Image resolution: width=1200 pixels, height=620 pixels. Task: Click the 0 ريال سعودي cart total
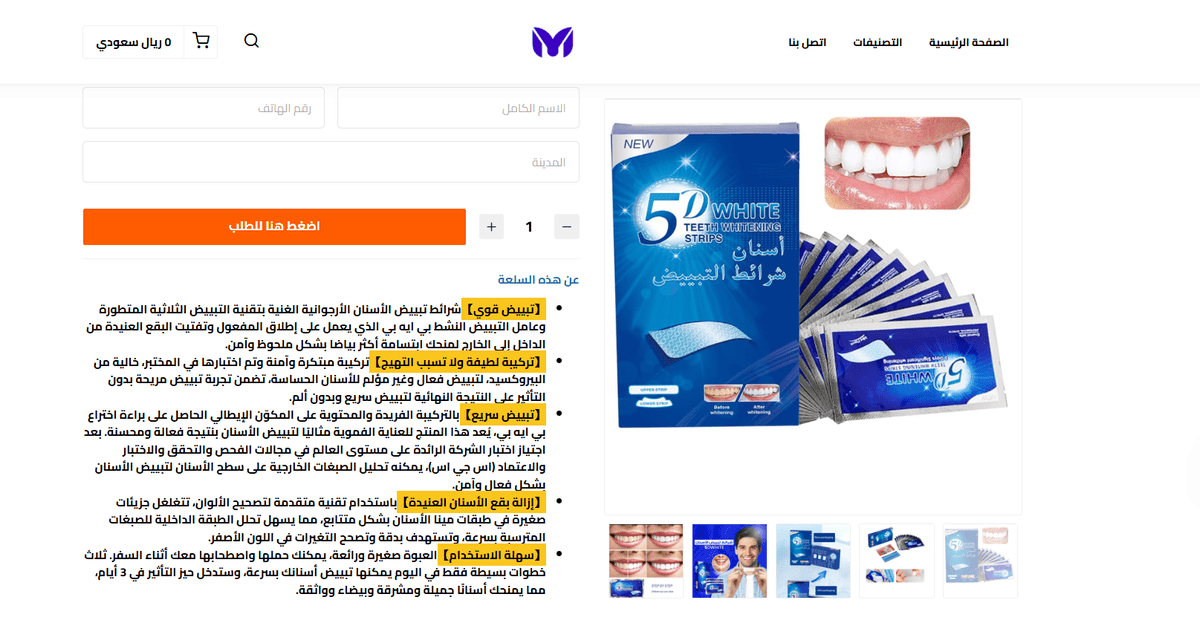point(134,42)
